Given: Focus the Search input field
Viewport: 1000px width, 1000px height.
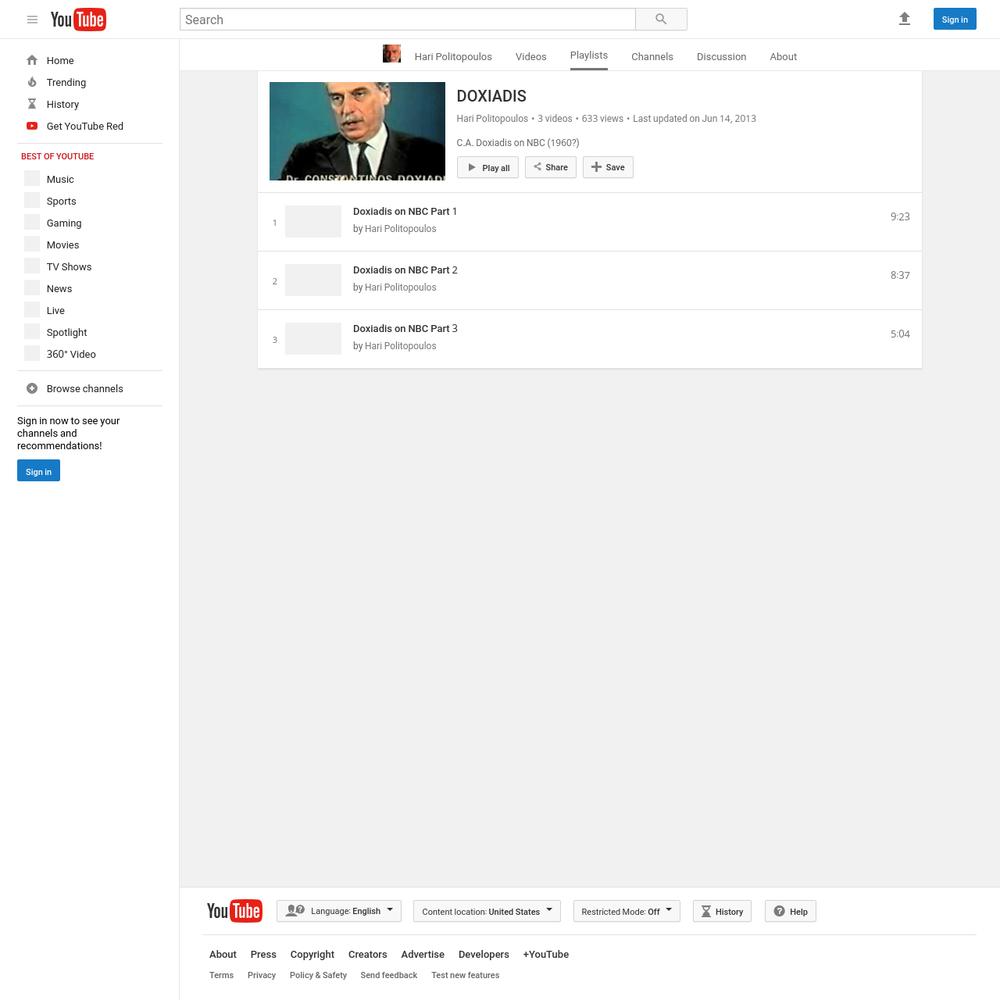Looking at the screenshot, I should point(407,19).
